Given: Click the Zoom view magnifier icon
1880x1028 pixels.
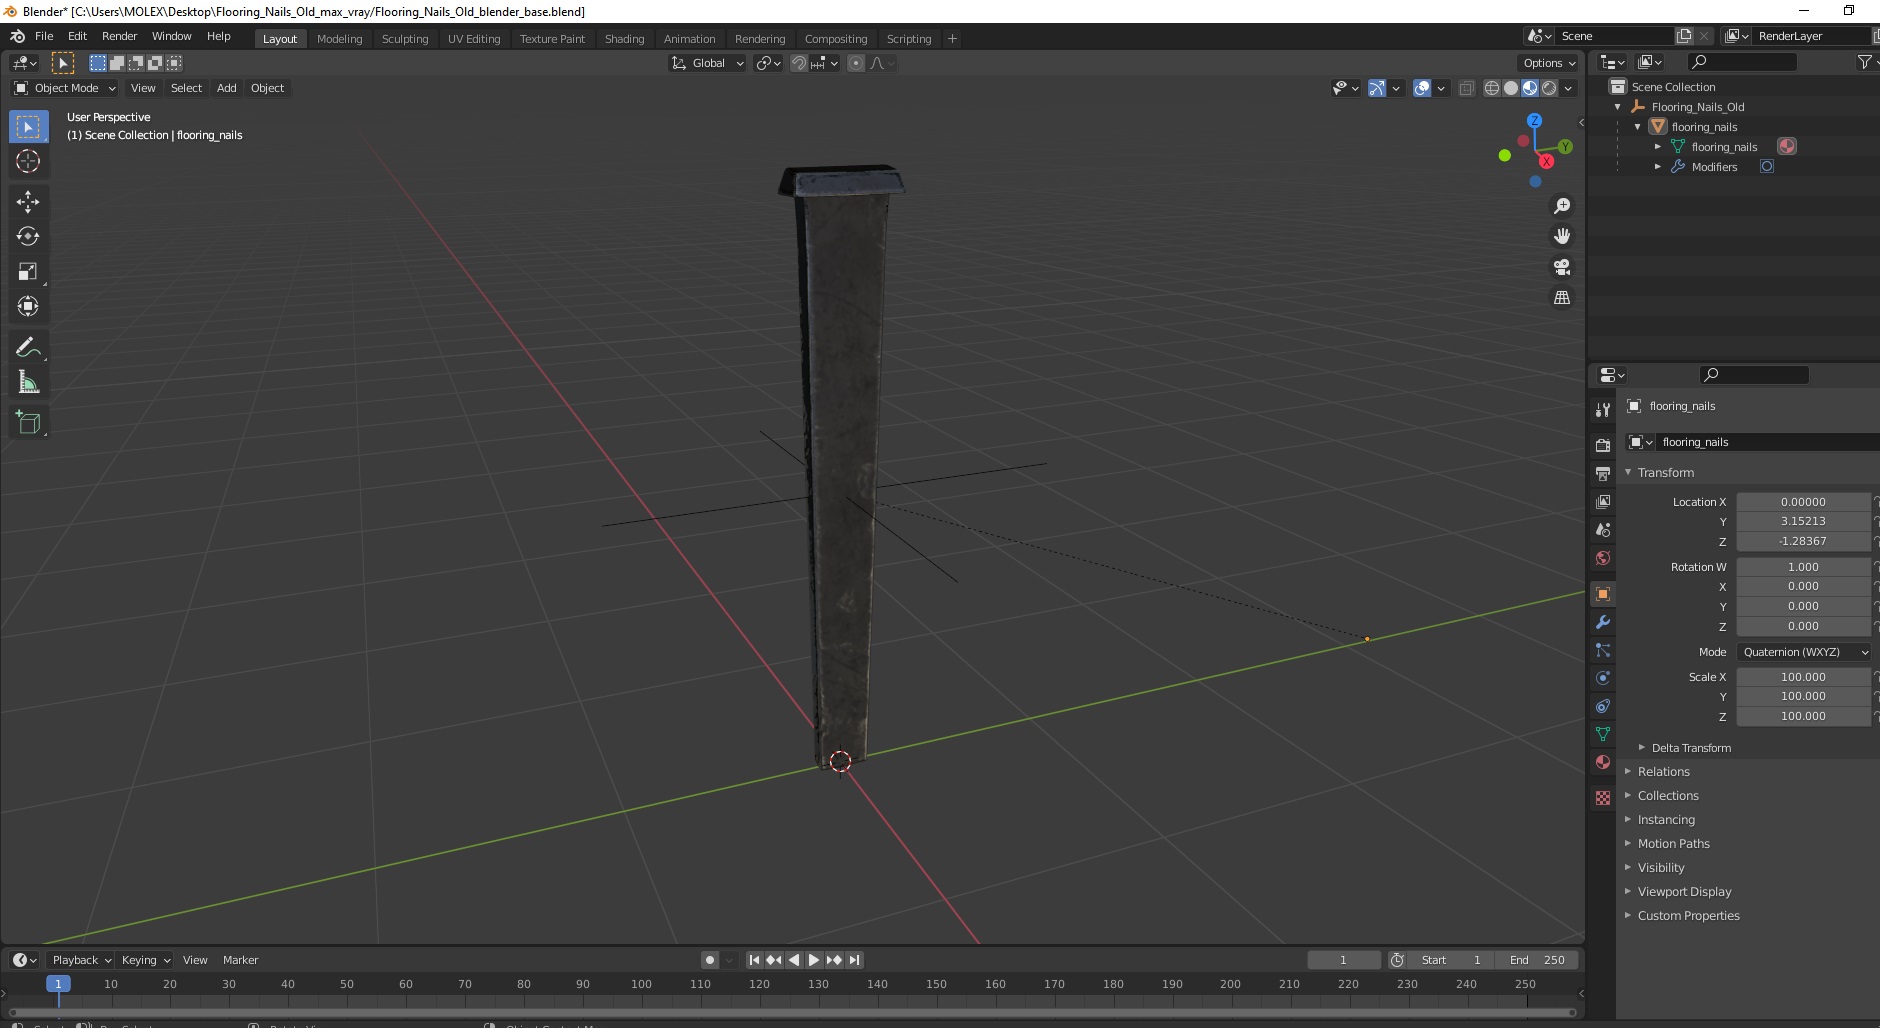Looking at the screenshot, I should coord(1561,206).
